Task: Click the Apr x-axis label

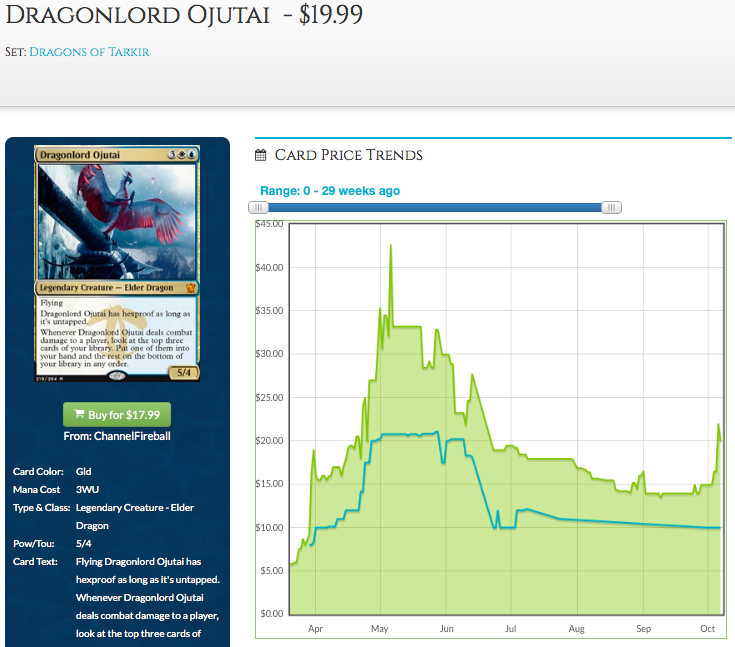Action: point(315,629)
